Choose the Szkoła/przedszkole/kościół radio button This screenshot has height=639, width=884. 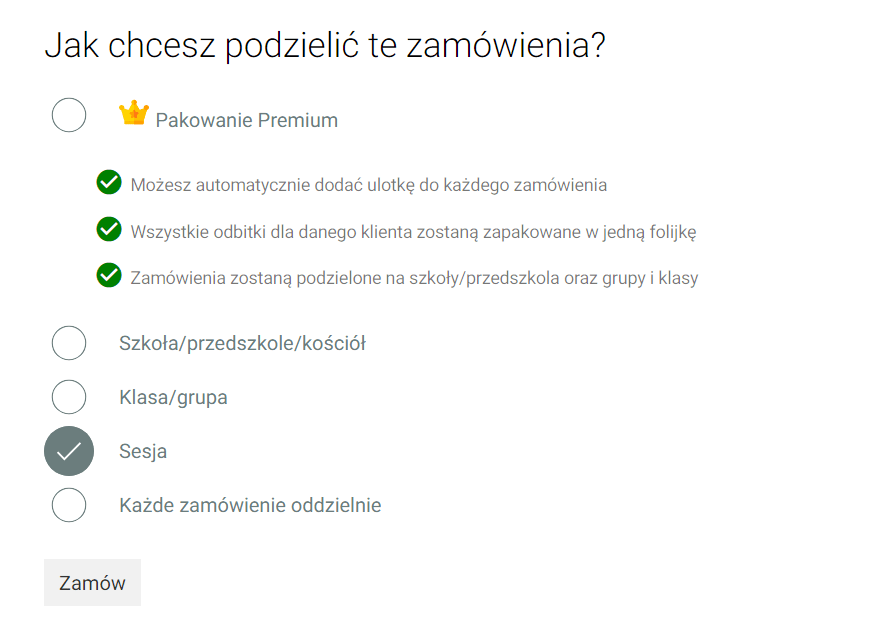[69, 343]
